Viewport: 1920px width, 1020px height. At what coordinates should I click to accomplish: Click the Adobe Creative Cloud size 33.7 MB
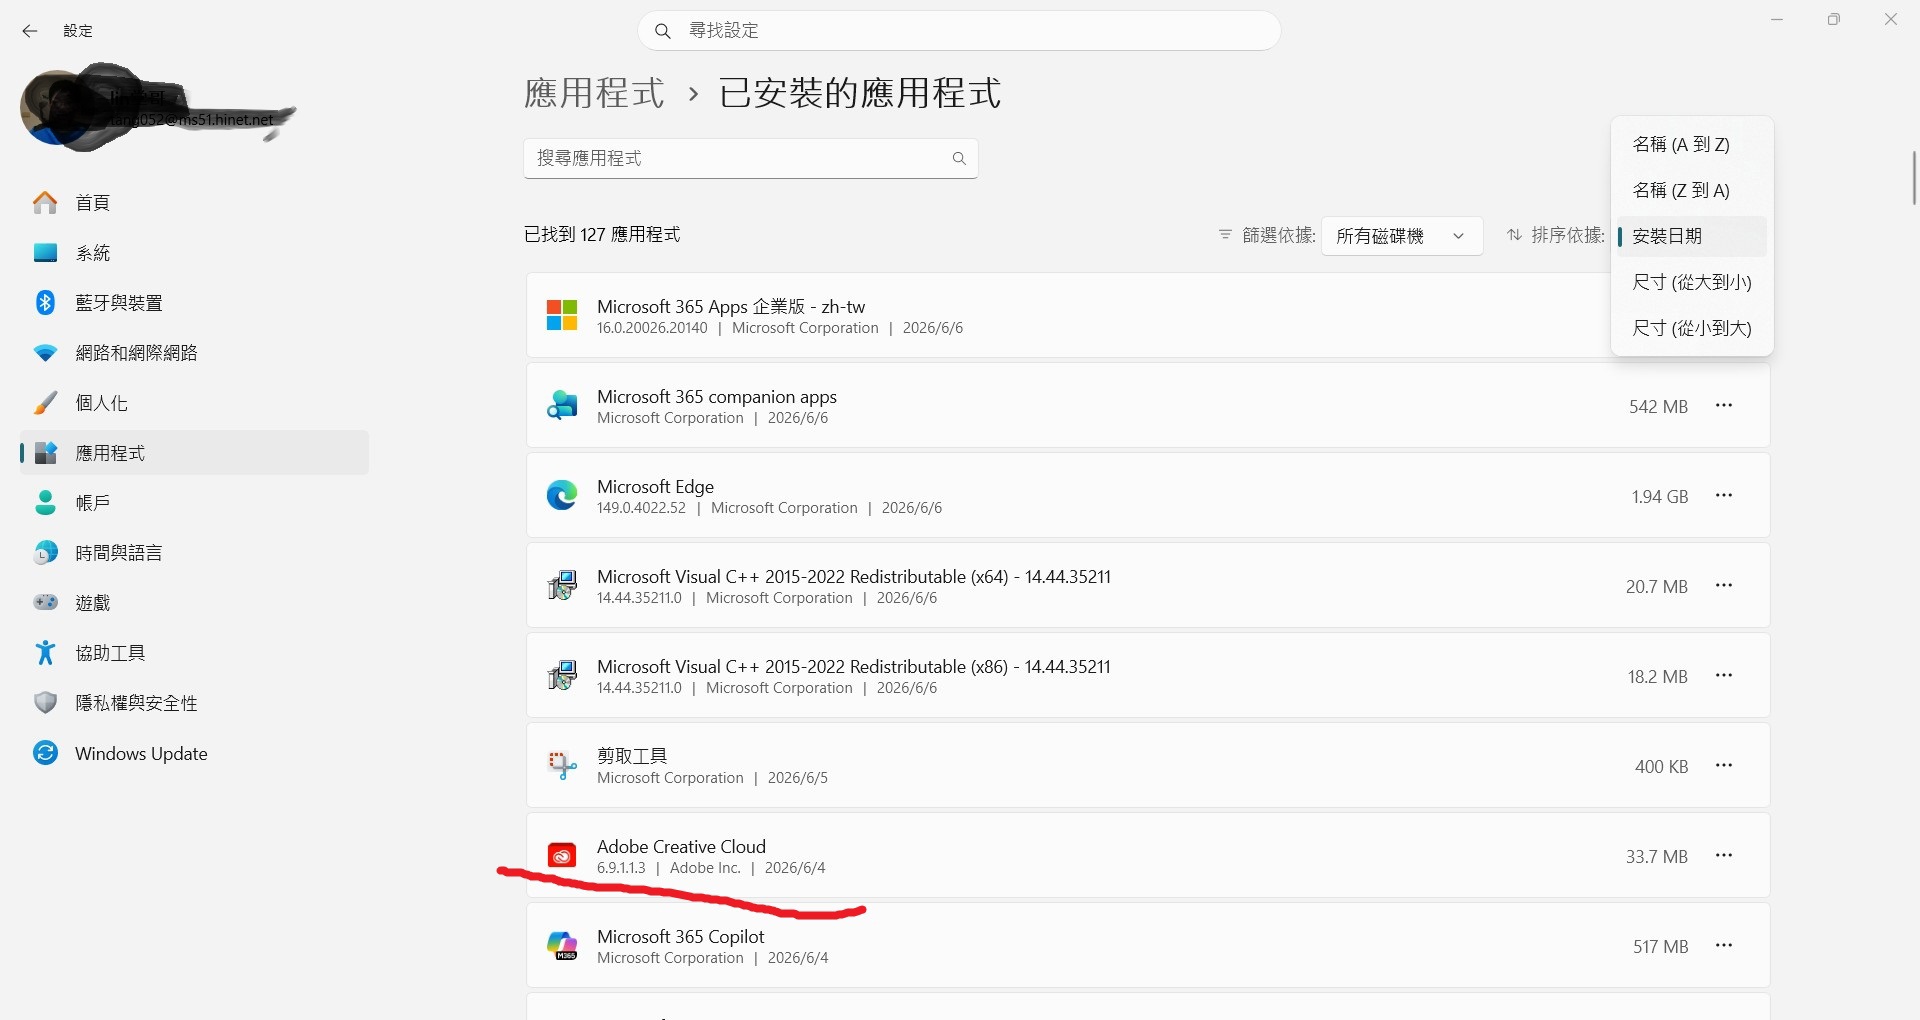click(1657, 857)
